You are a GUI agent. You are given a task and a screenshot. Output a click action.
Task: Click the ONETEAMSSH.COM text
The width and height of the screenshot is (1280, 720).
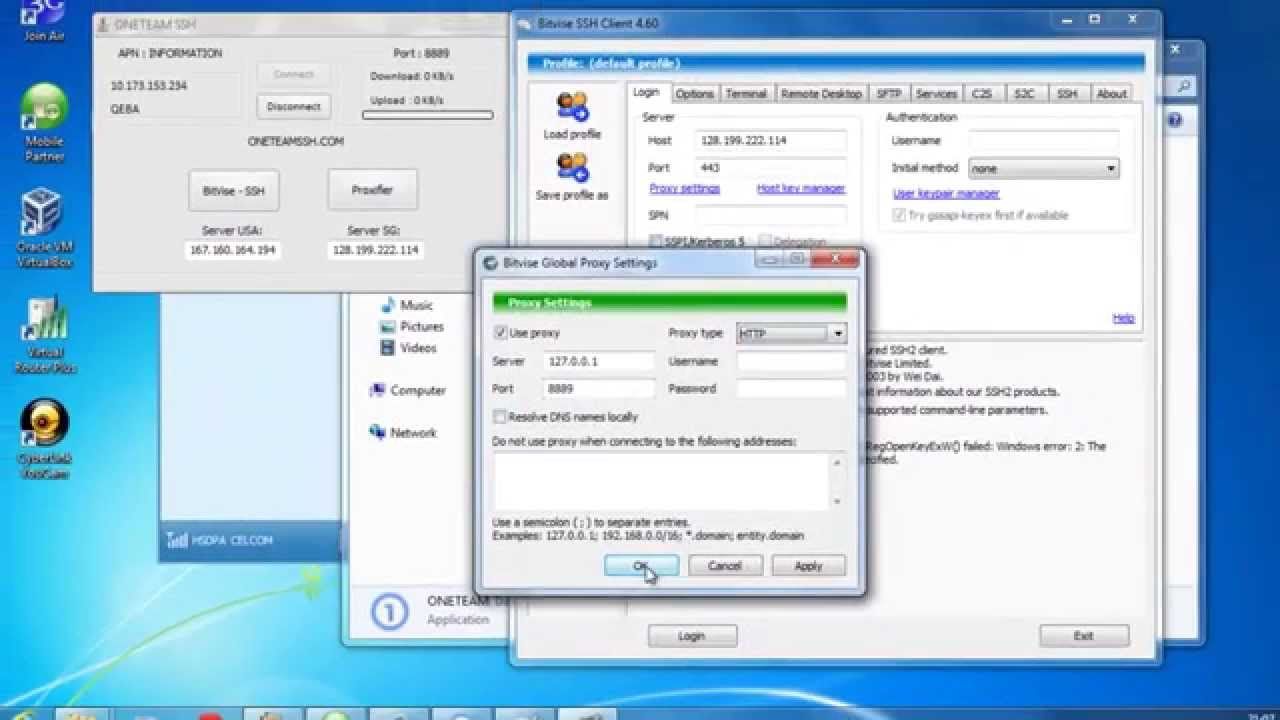(295, 142)
